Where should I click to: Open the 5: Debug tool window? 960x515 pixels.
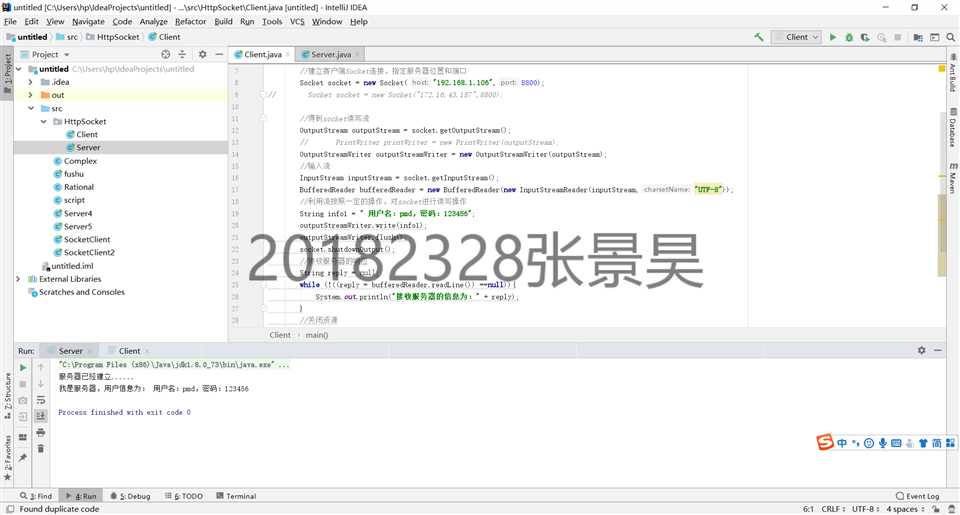(x=130, y=496)
